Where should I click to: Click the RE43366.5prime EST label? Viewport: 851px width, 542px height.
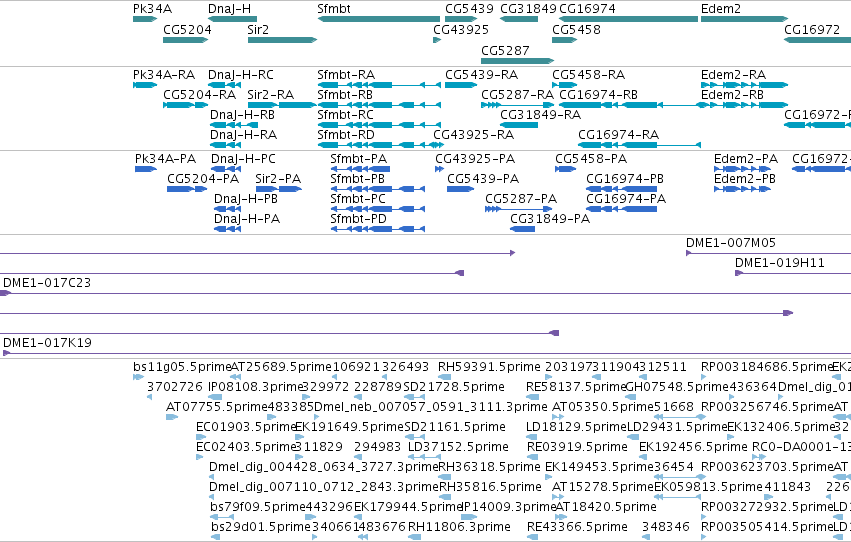[x=577, y=527]
